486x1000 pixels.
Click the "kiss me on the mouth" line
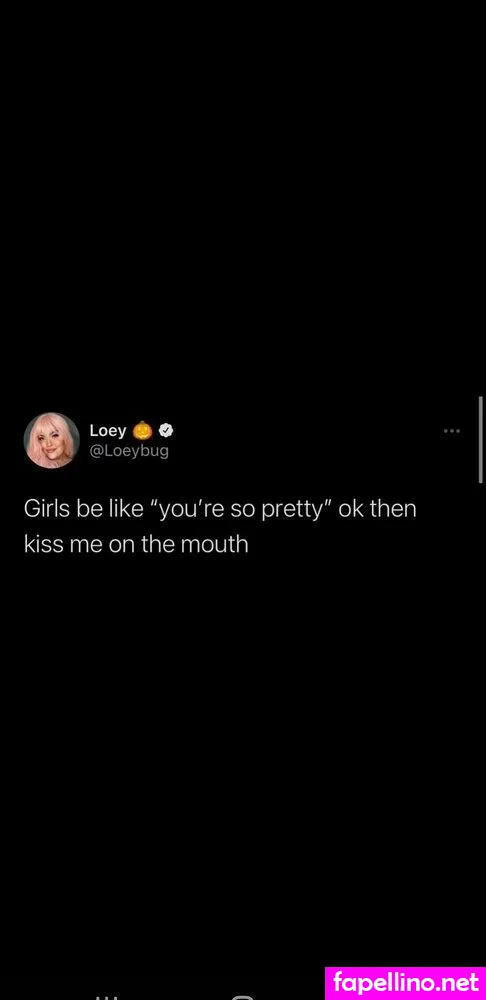pos(136,546)
